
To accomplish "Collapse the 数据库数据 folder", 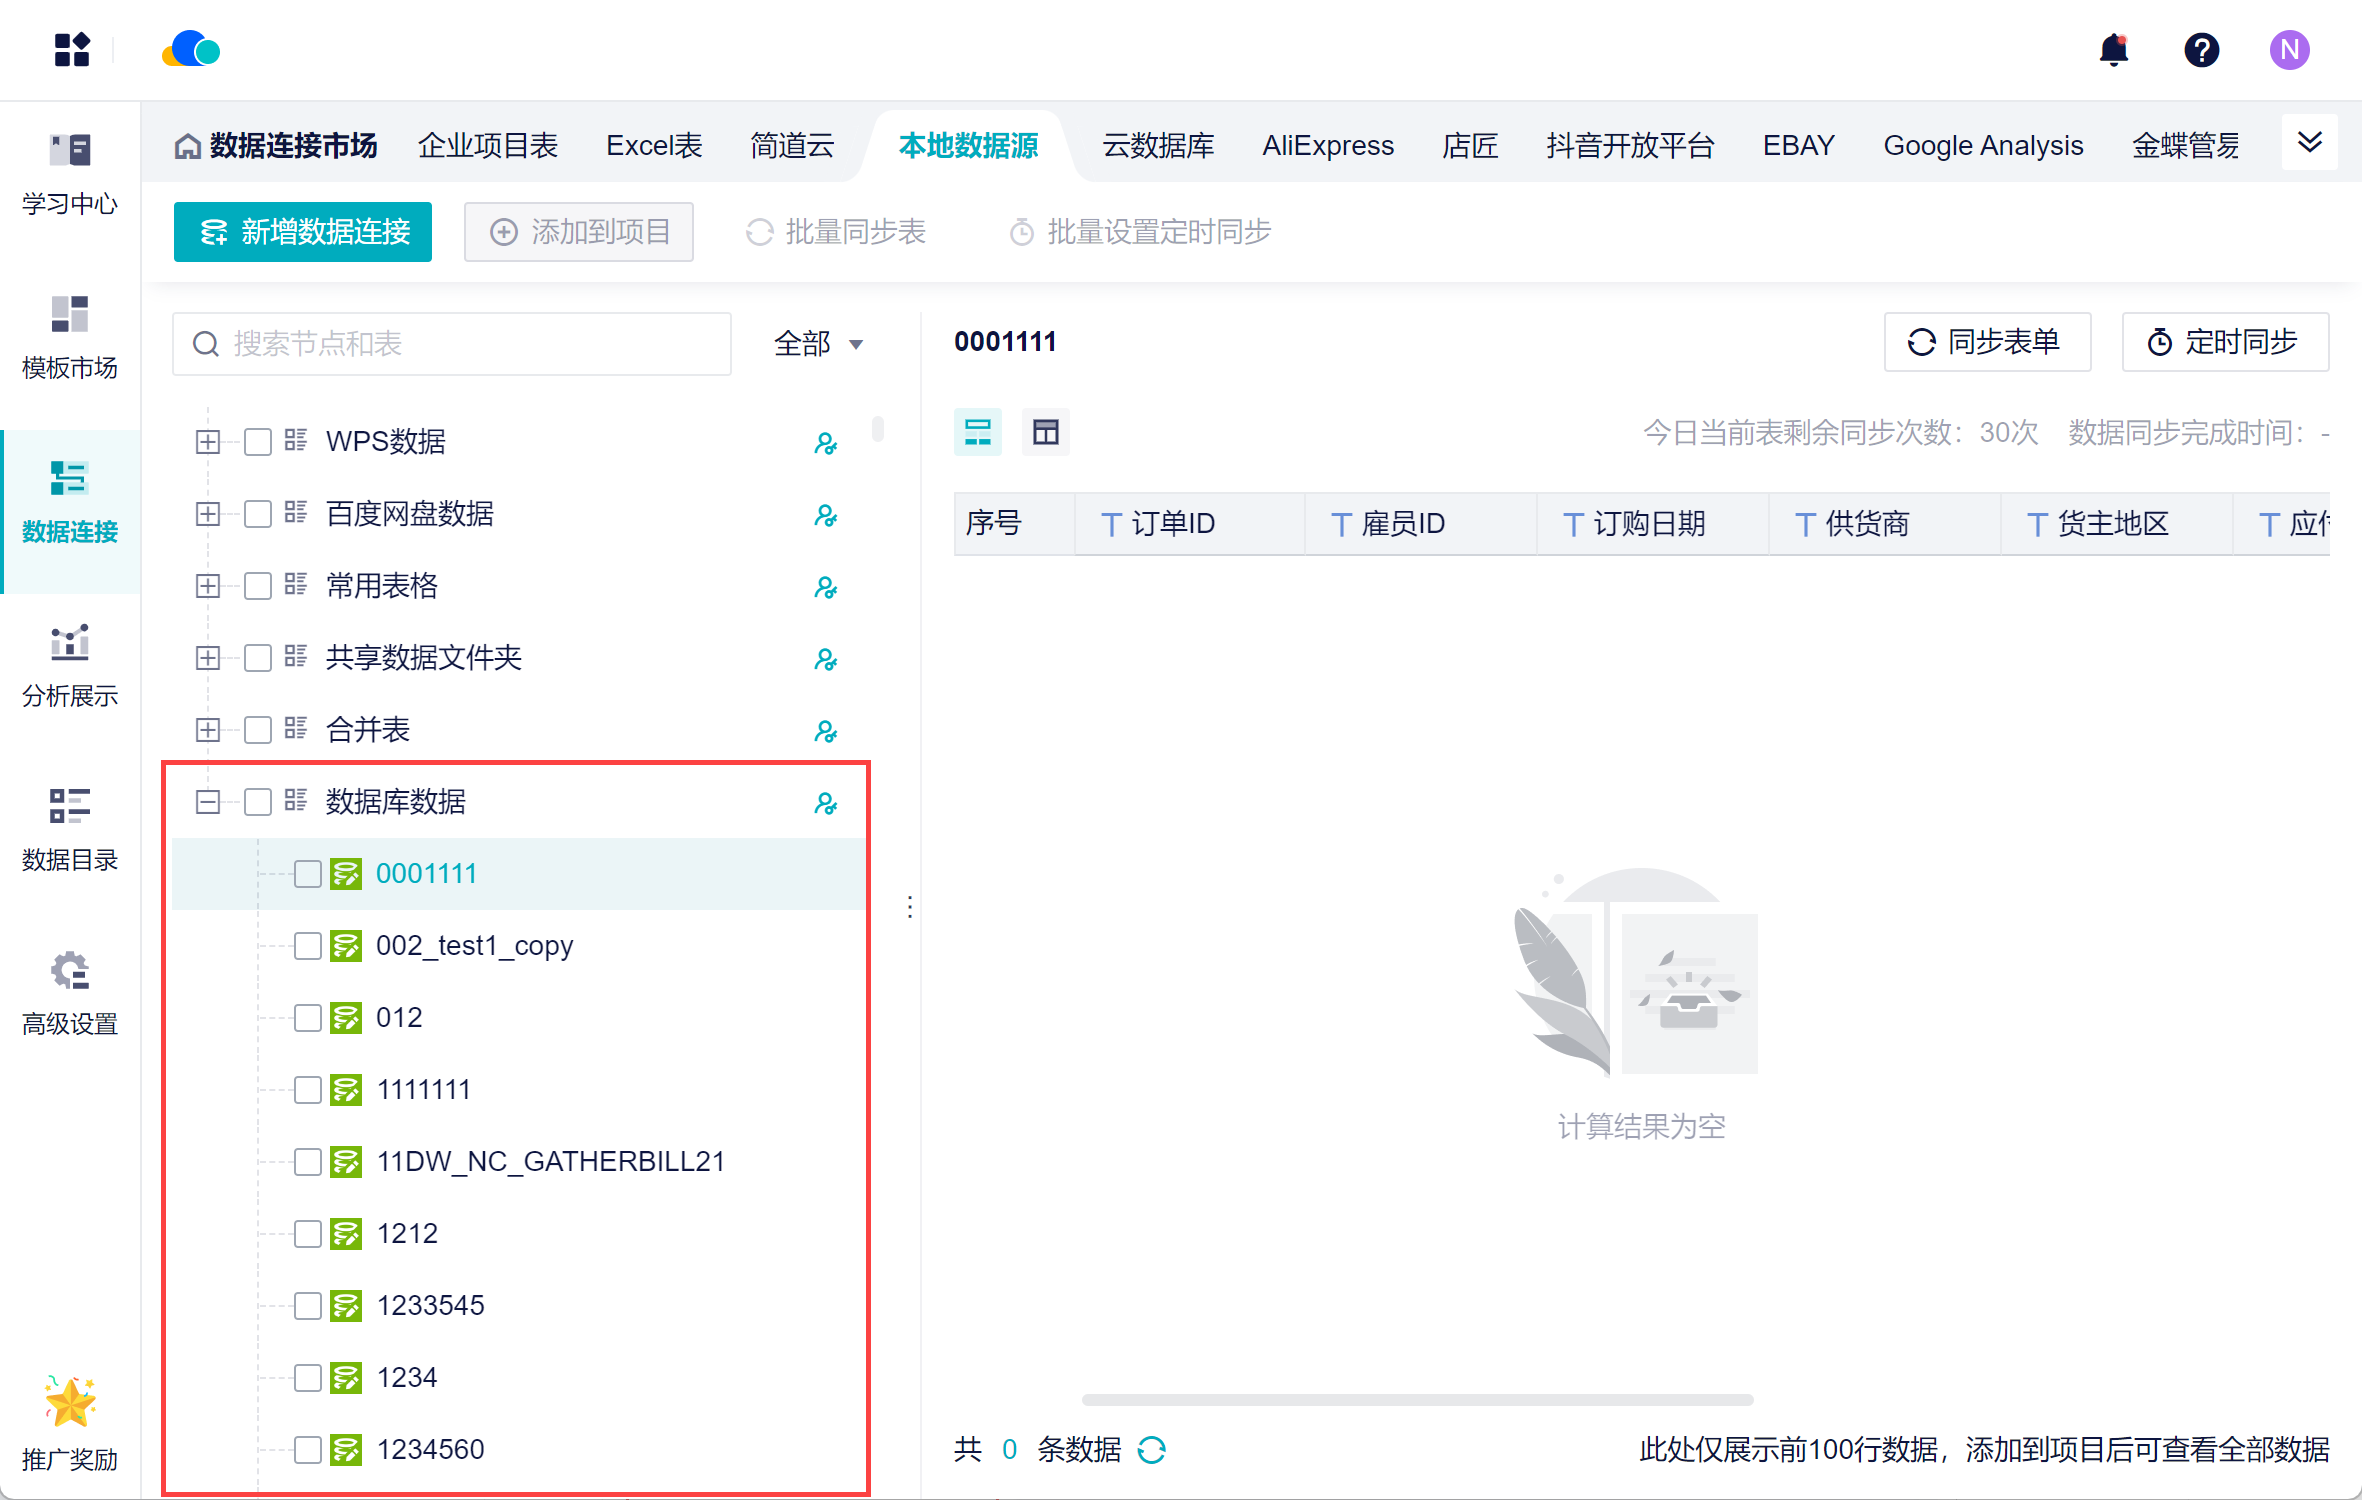I will (208, 802).
